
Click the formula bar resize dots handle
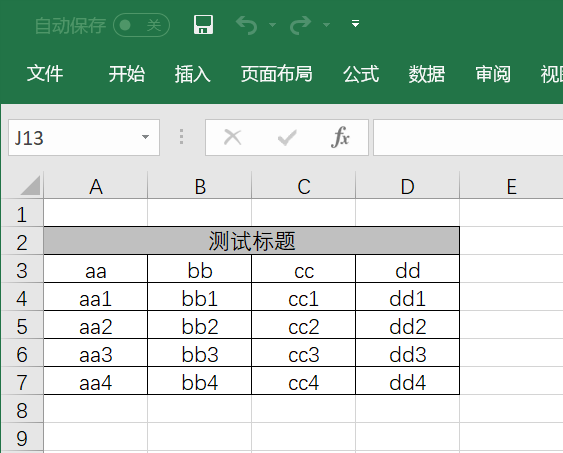coord(182,137)
